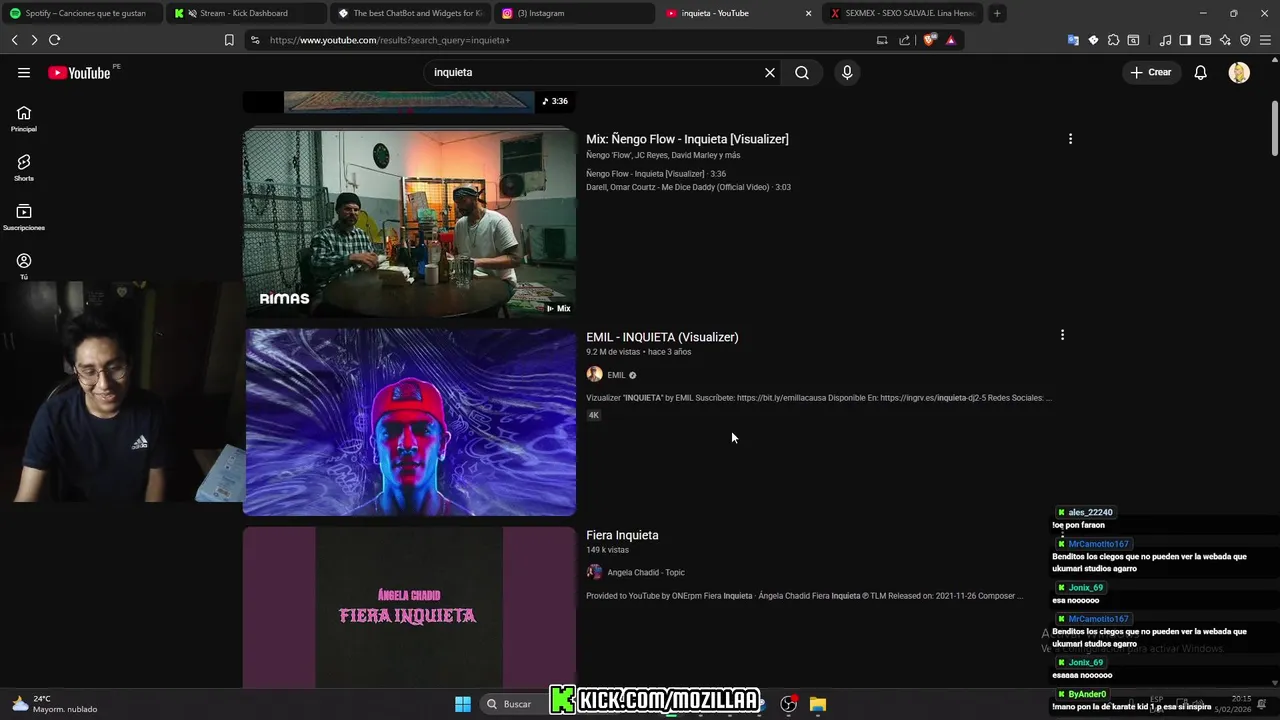This screenshot has width=1280, height=720.
Task: Open the Tú profile section
Action: (24, 266)
